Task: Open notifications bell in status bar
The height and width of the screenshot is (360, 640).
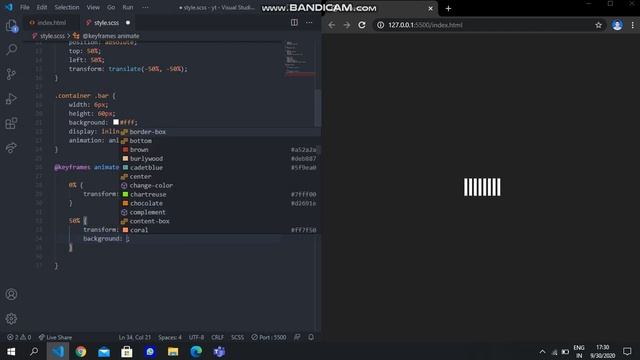Action: 311,337
